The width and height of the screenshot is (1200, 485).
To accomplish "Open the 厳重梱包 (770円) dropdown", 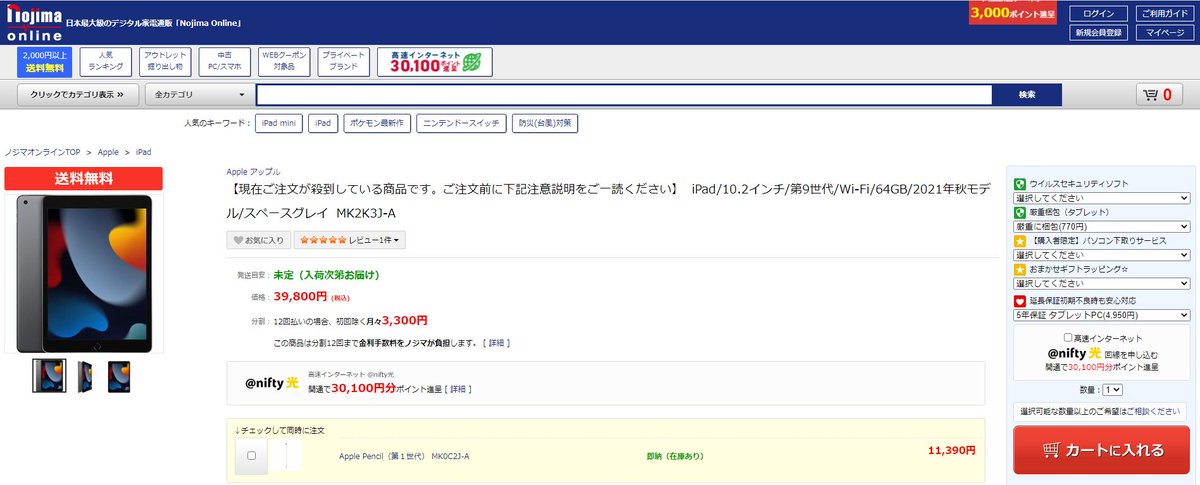I will tap(1102, 227).
